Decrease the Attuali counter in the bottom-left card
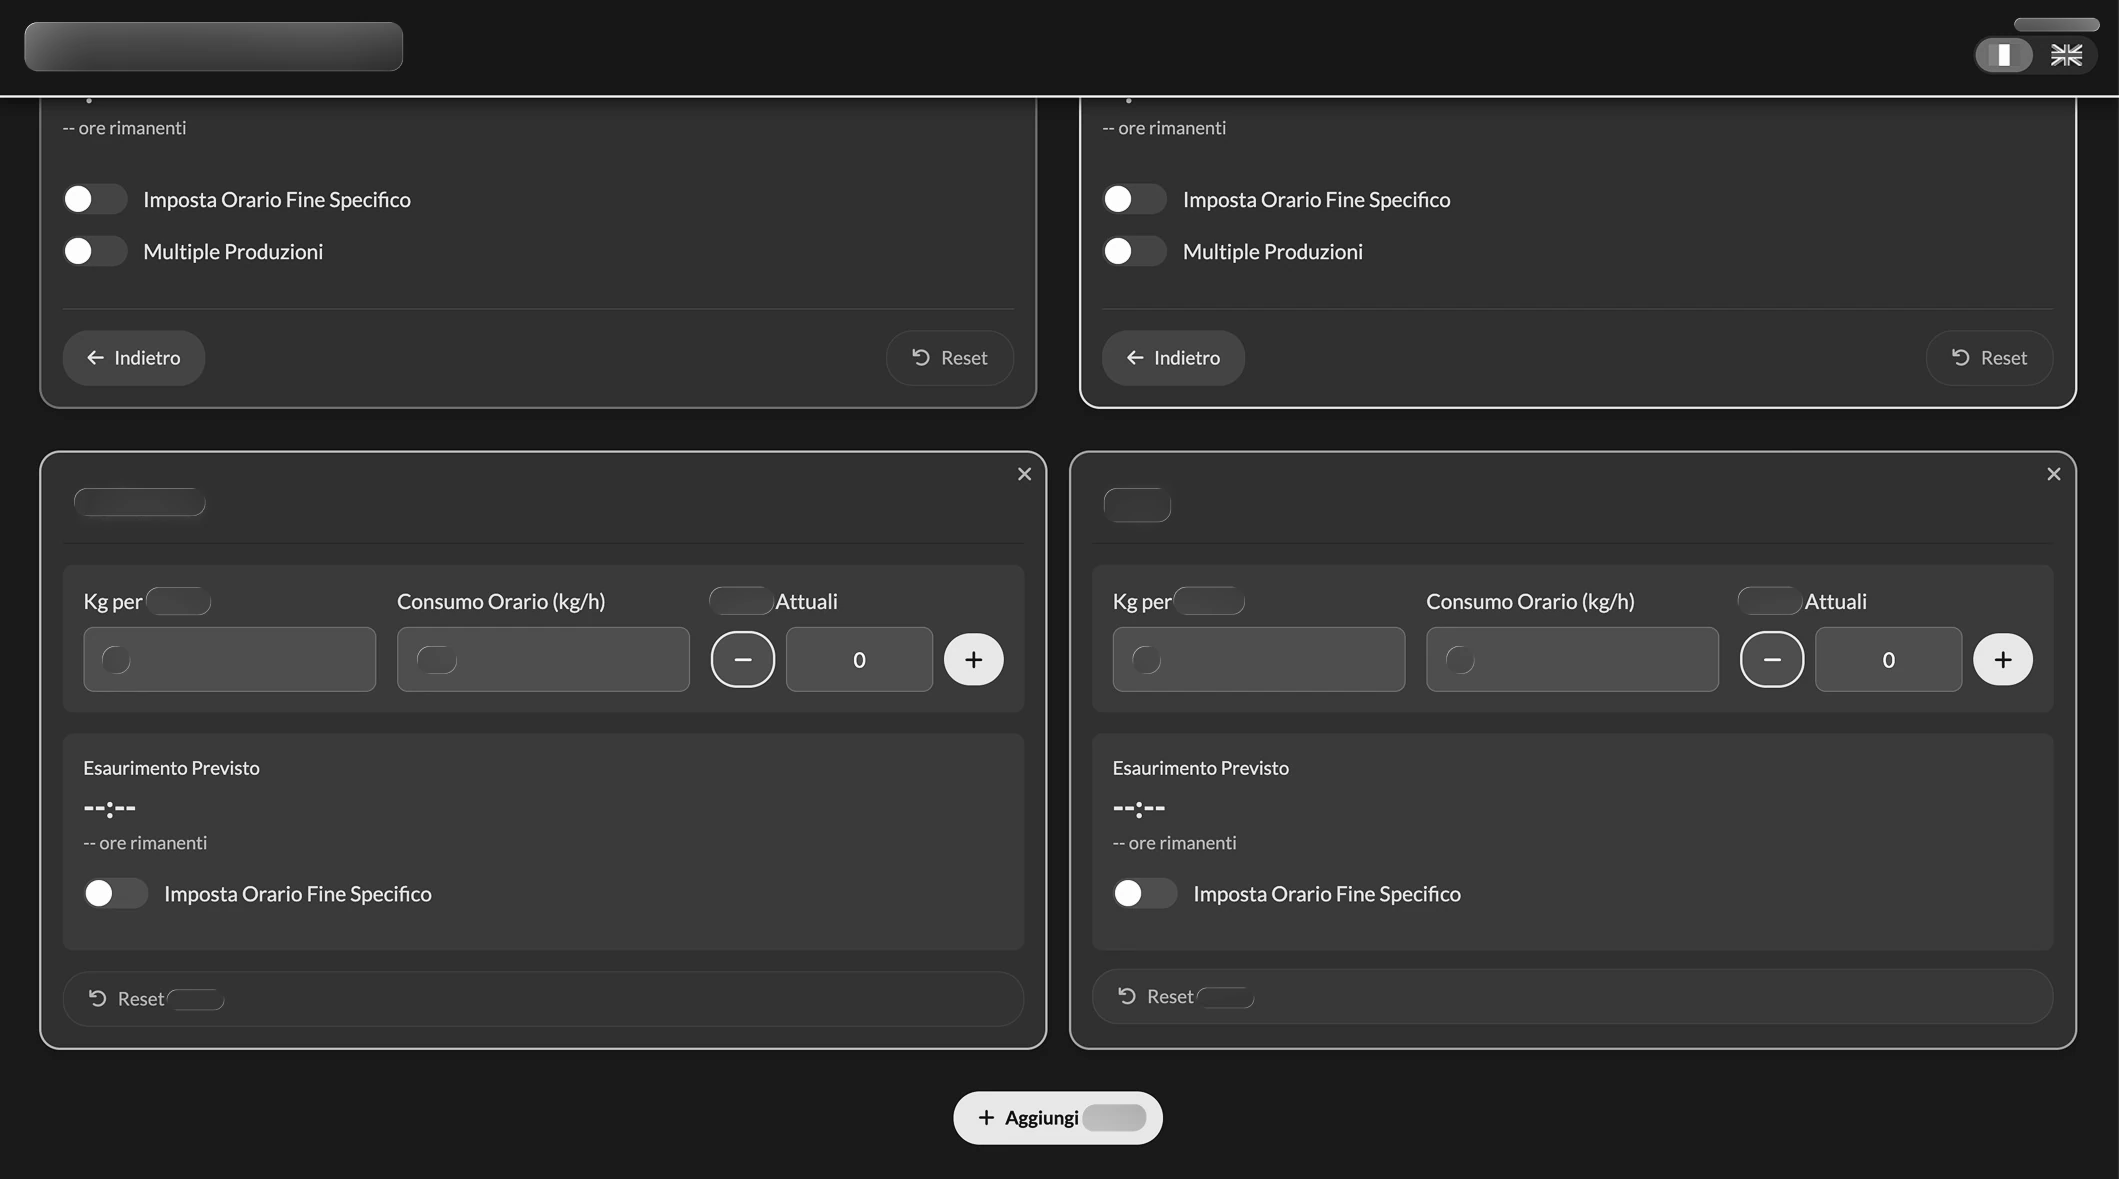 742,659
